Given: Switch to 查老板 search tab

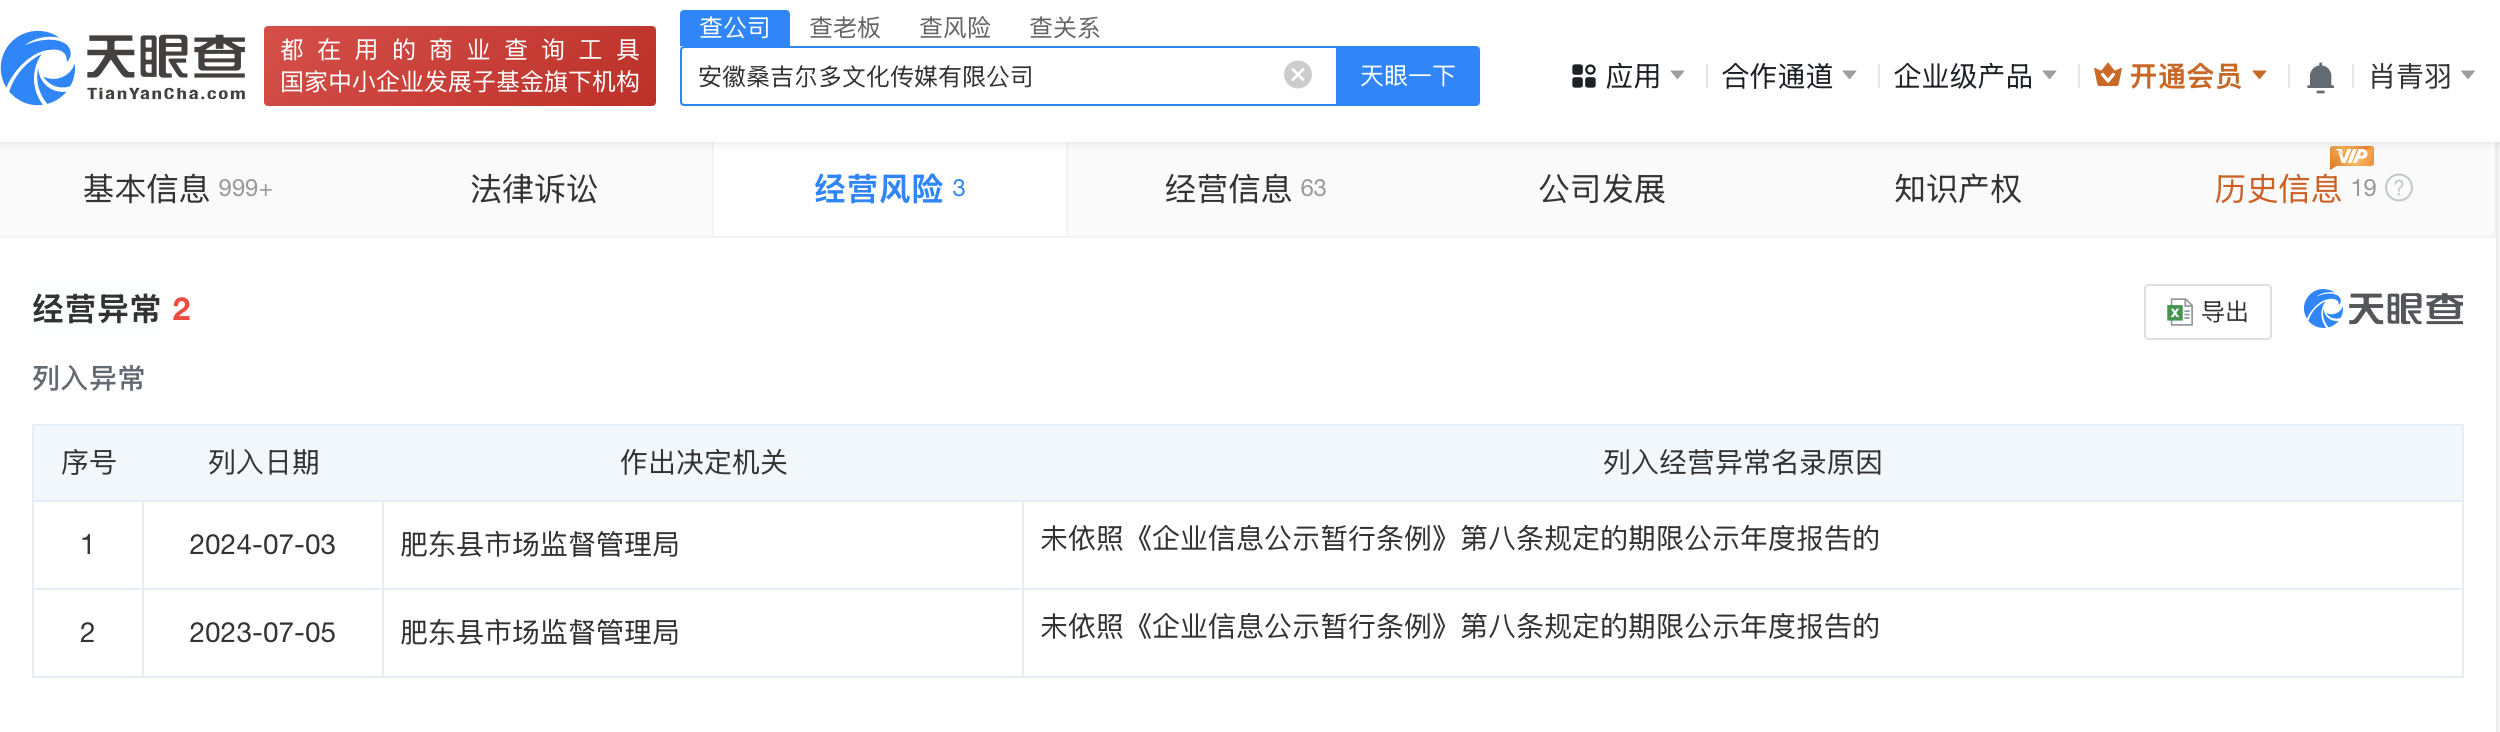Looking at the screenshot, I should coord(845,28).
